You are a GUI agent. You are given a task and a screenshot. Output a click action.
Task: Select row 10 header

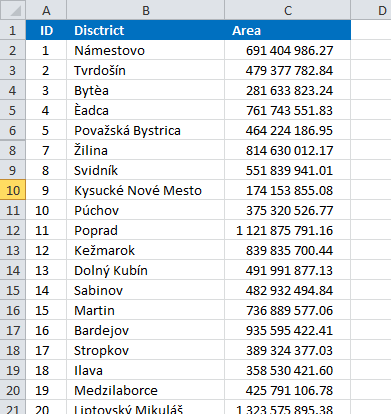tap(13, 190)
